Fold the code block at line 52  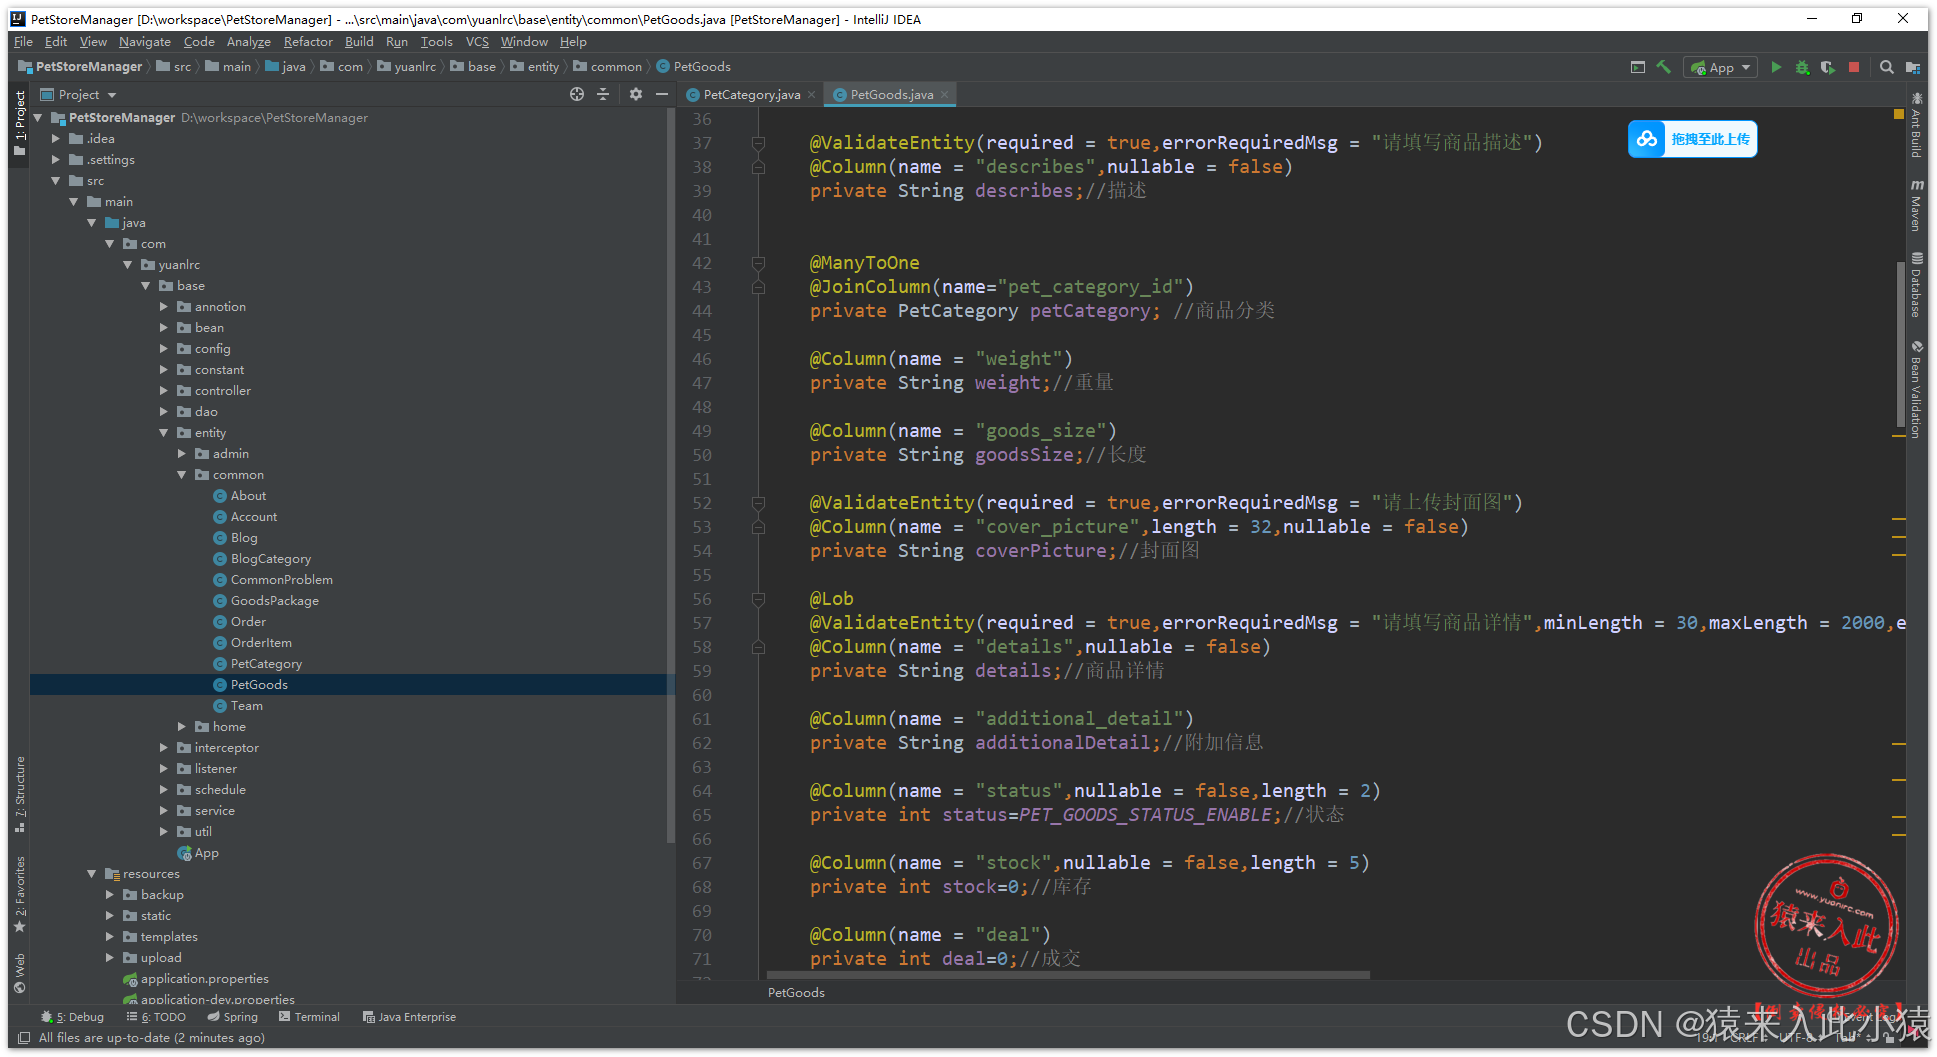758,503
